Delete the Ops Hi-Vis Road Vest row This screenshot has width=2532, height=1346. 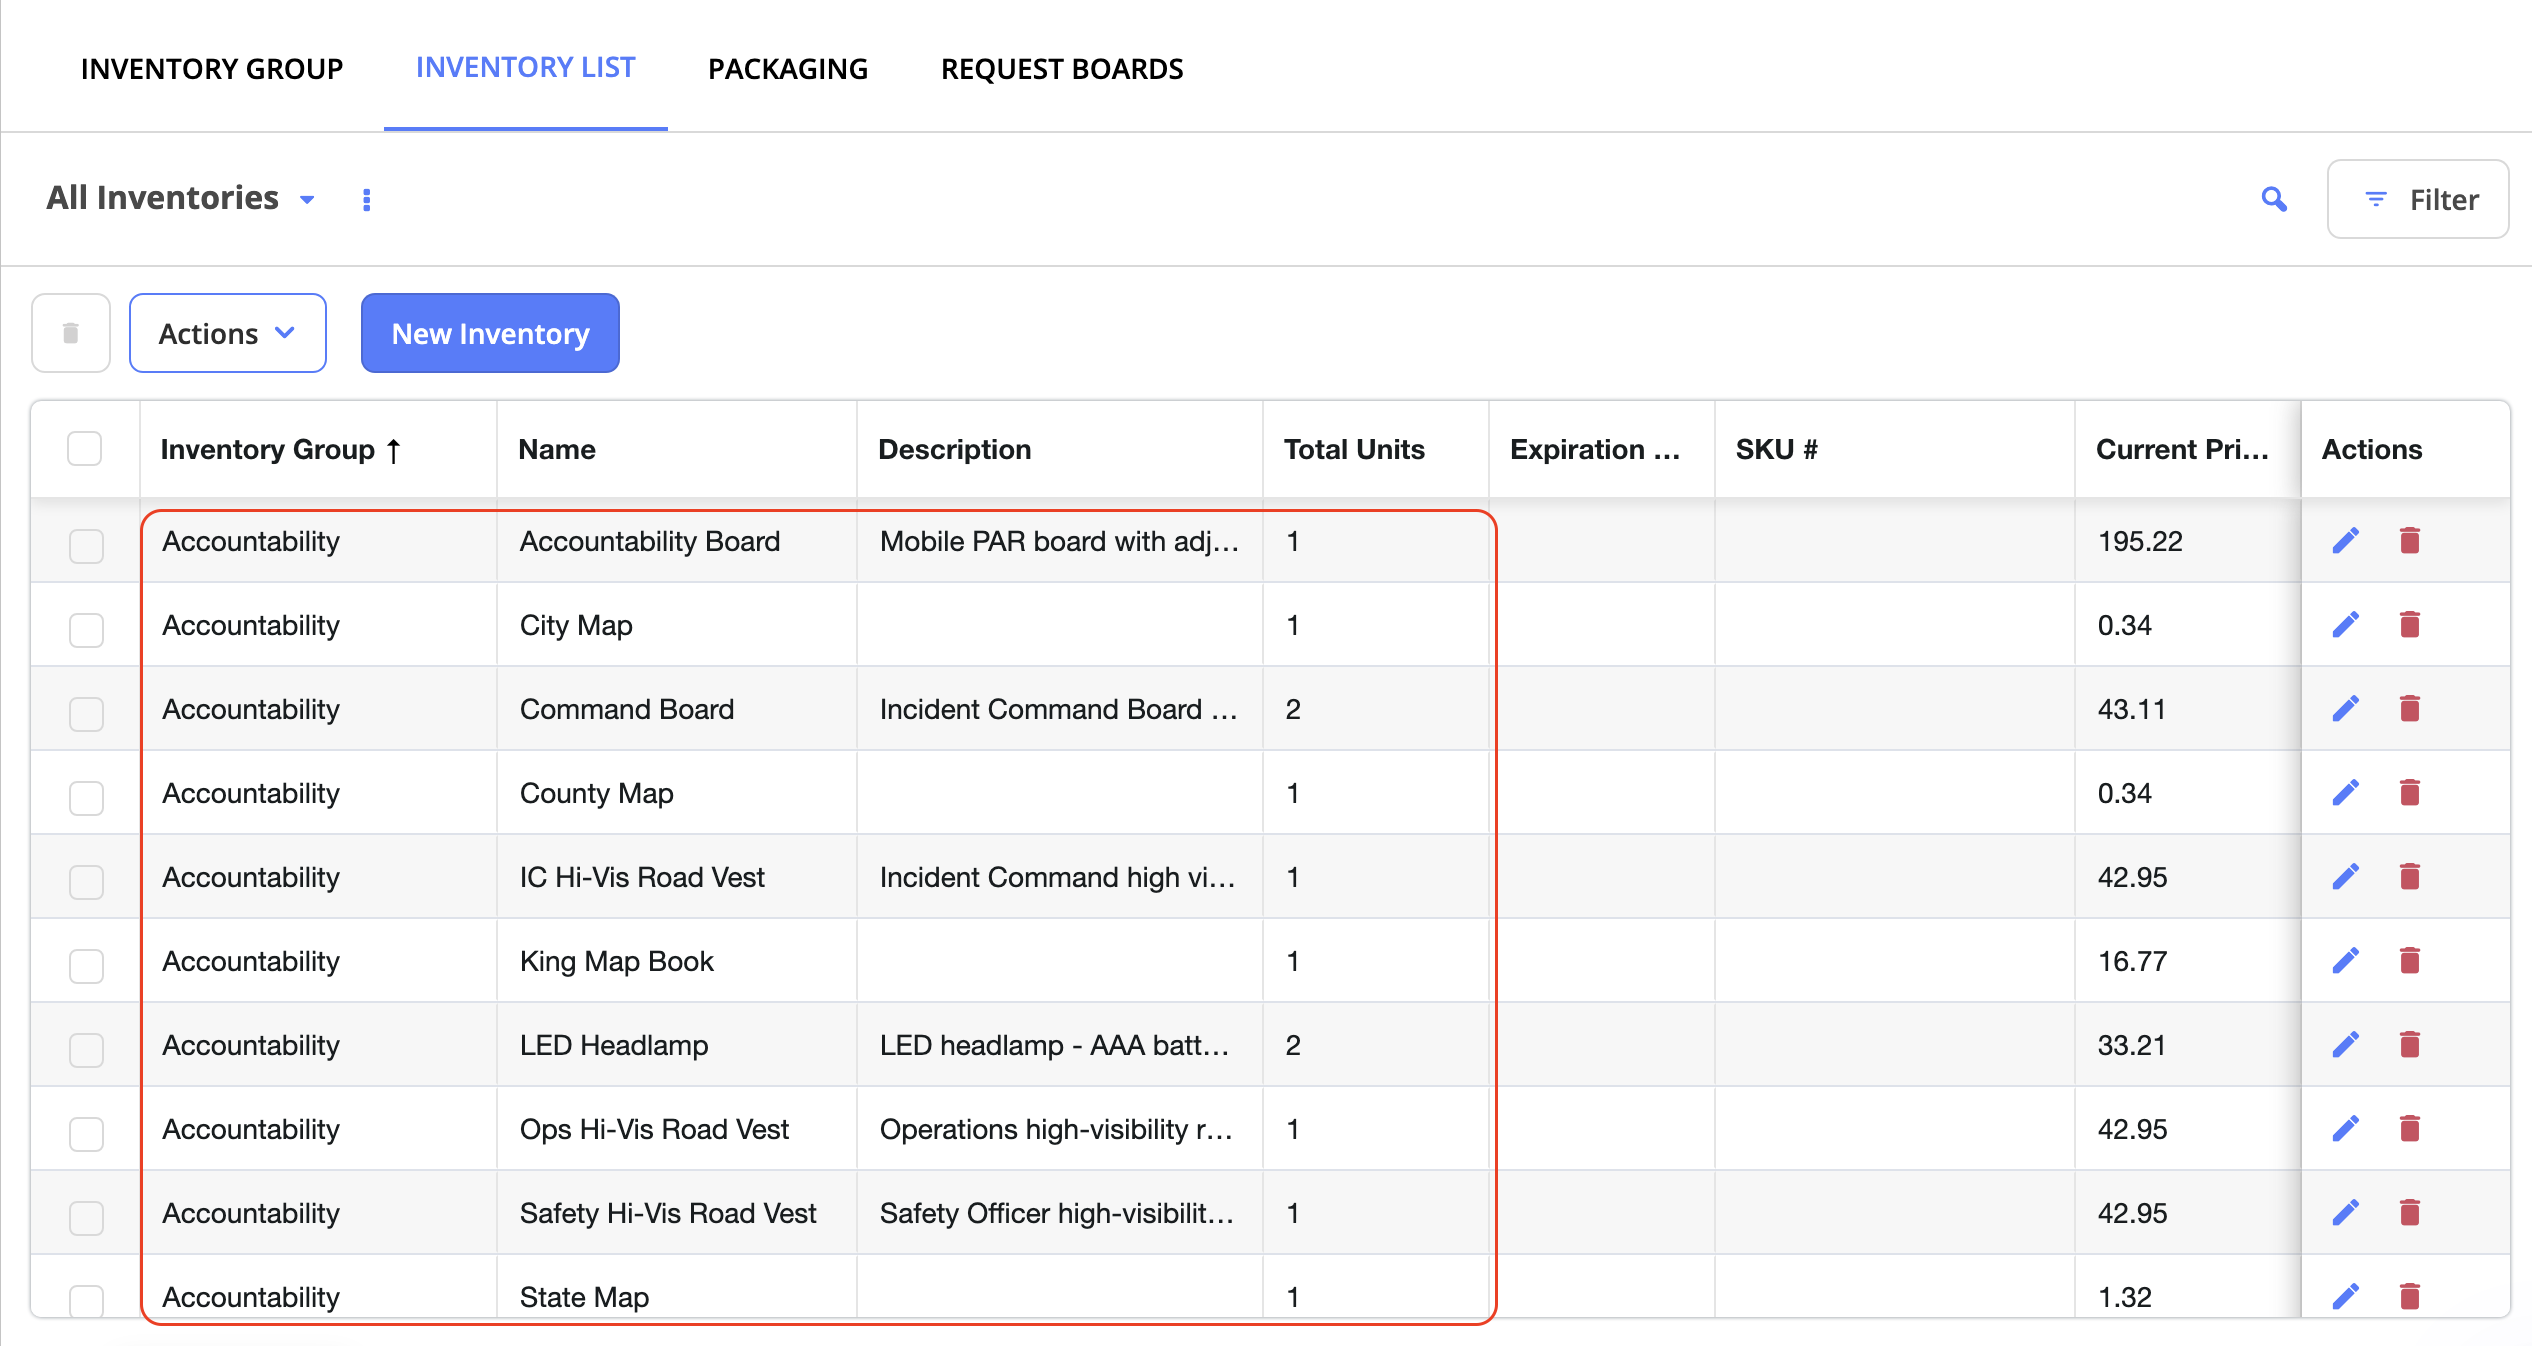pos(2410,1129)
